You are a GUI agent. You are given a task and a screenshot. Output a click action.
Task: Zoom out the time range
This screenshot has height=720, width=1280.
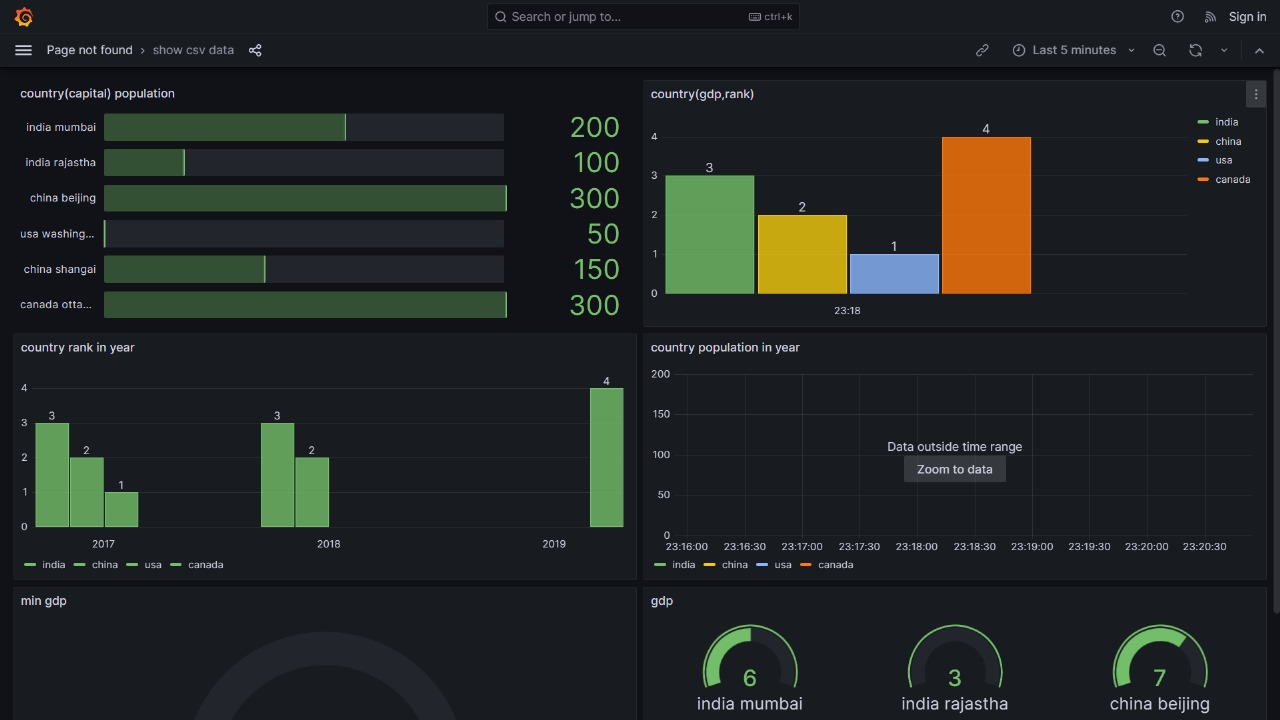click(x=1159, y=50)
